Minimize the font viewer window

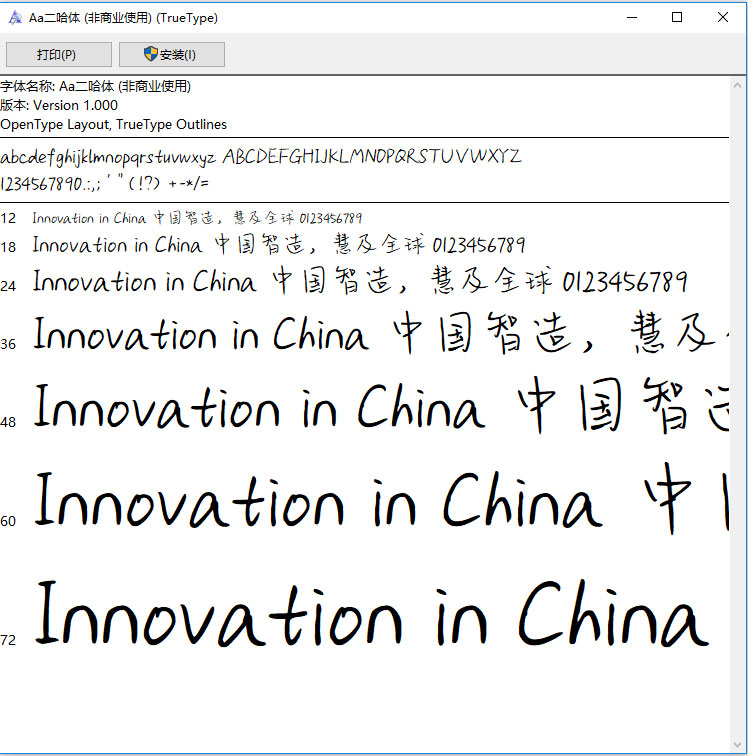tap(632, 18)
